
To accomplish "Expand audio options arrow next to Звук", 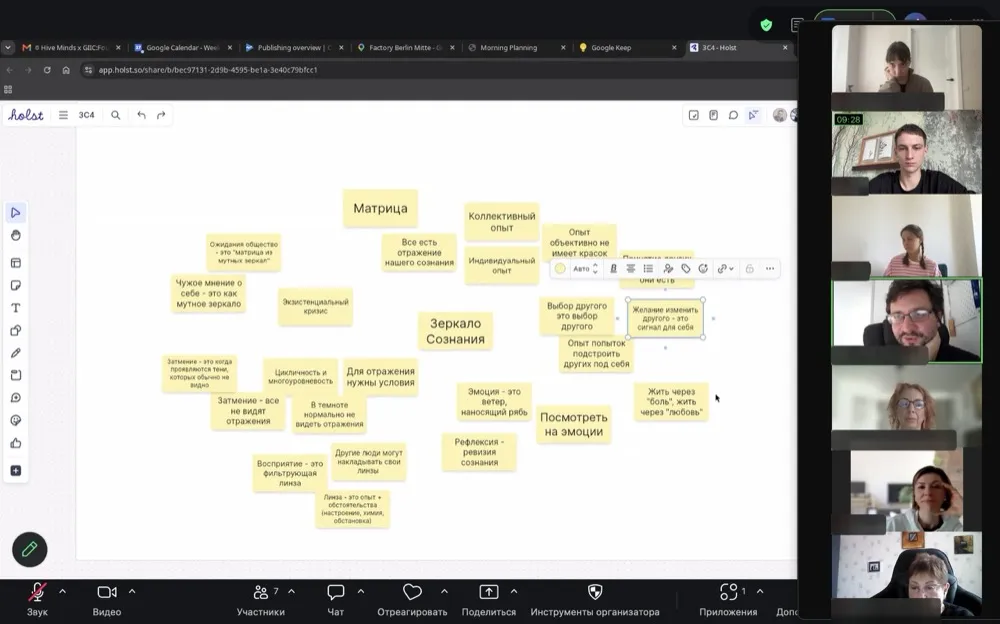I will (62, 591).
